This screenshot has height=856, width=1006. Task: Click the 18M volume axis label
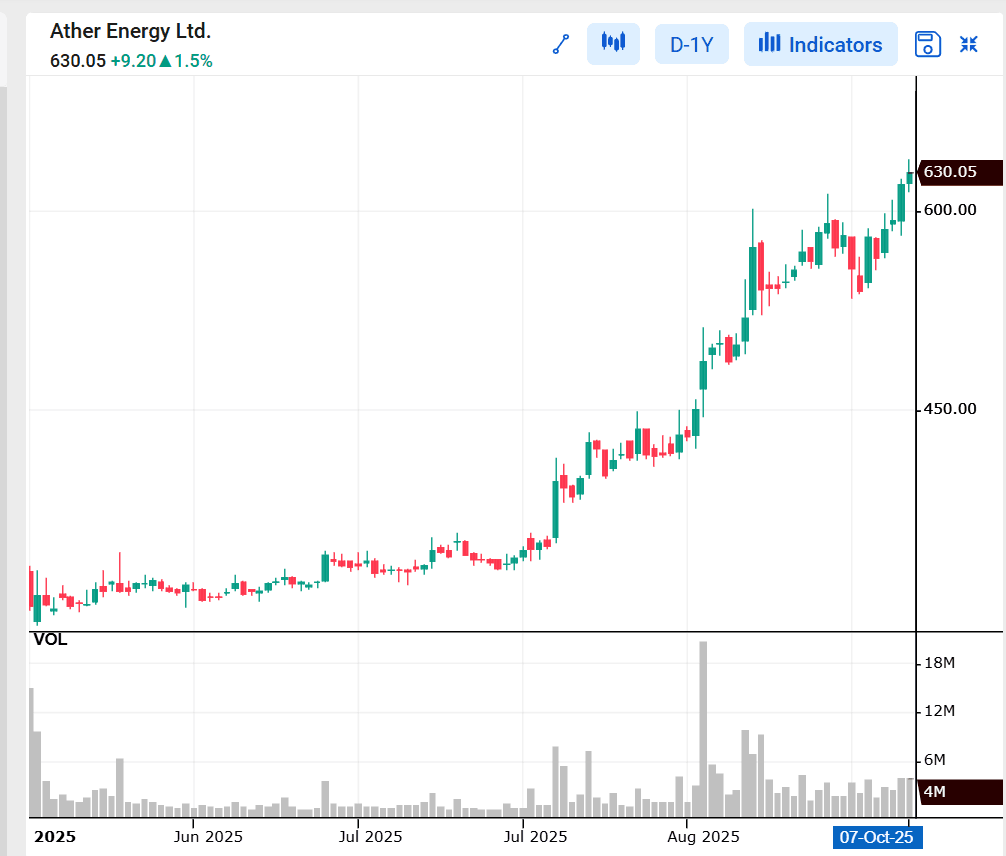[x=939, y=663]
